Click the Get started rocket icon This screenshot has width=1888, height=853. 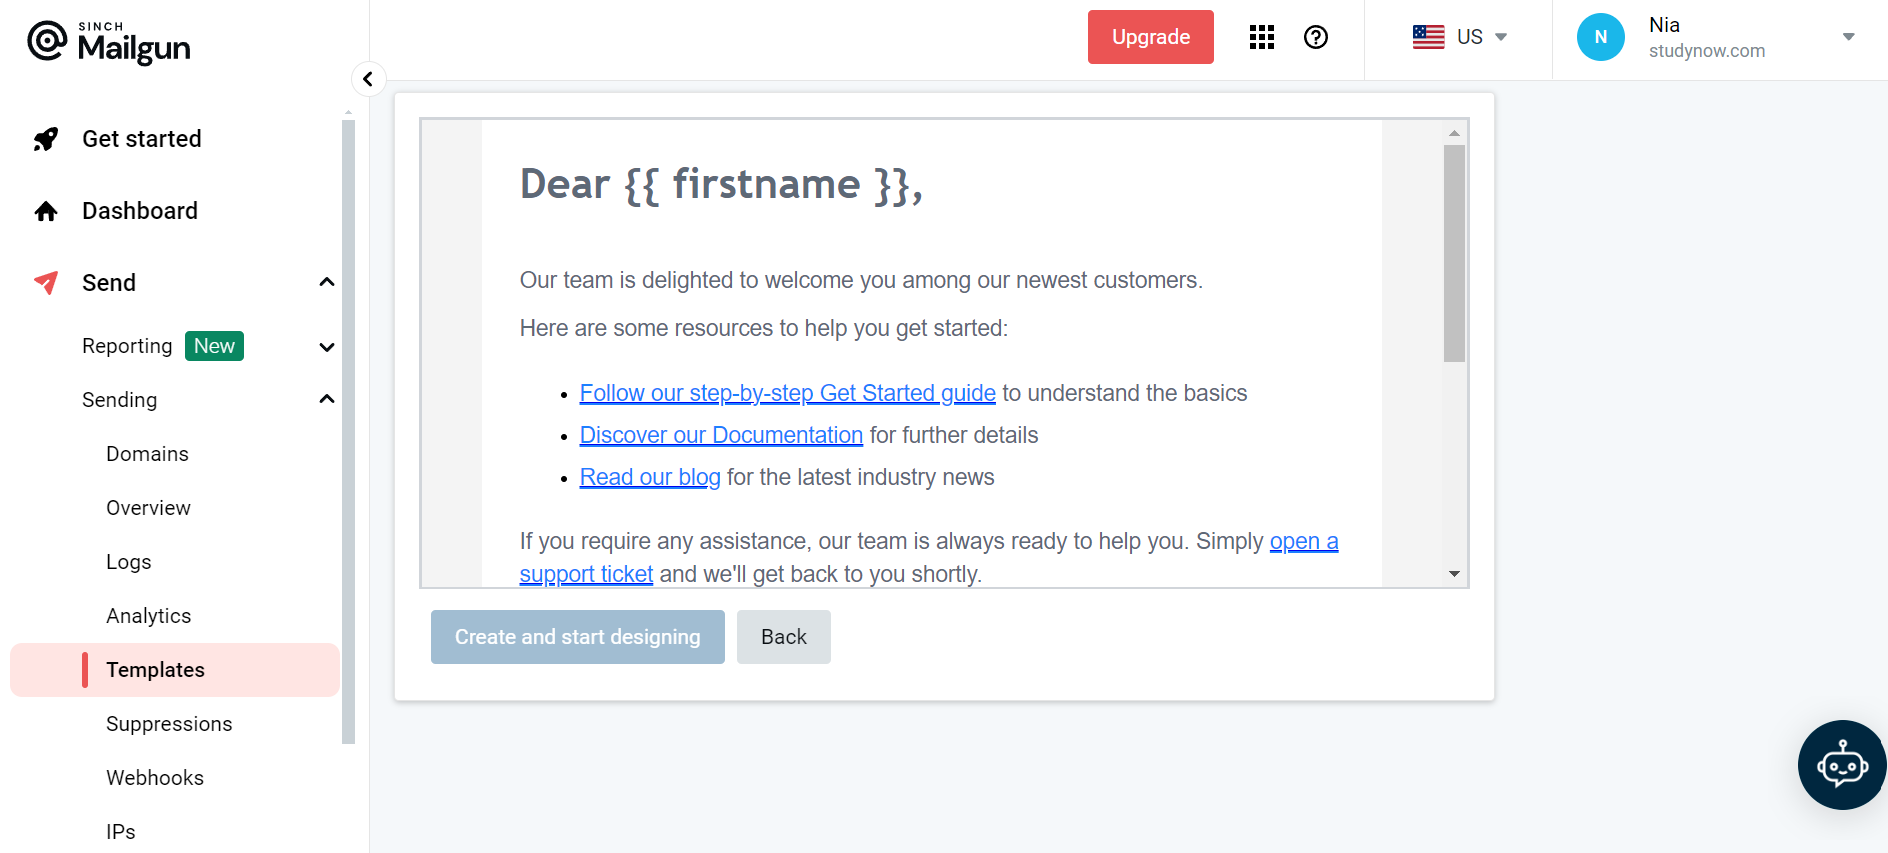tap(46, 139)
